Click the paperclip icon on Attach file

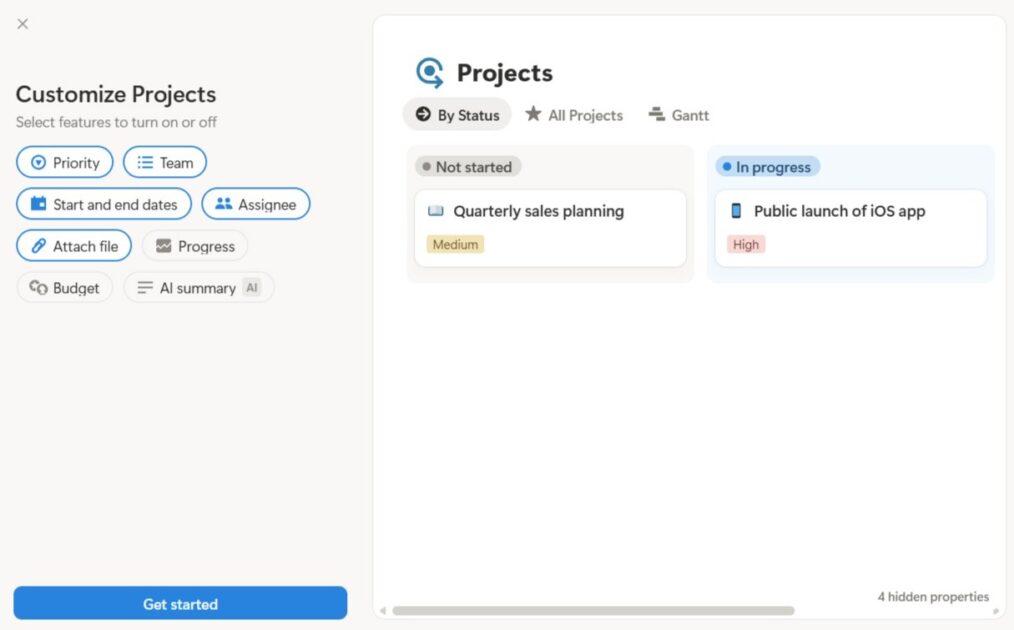pos(38,245)
